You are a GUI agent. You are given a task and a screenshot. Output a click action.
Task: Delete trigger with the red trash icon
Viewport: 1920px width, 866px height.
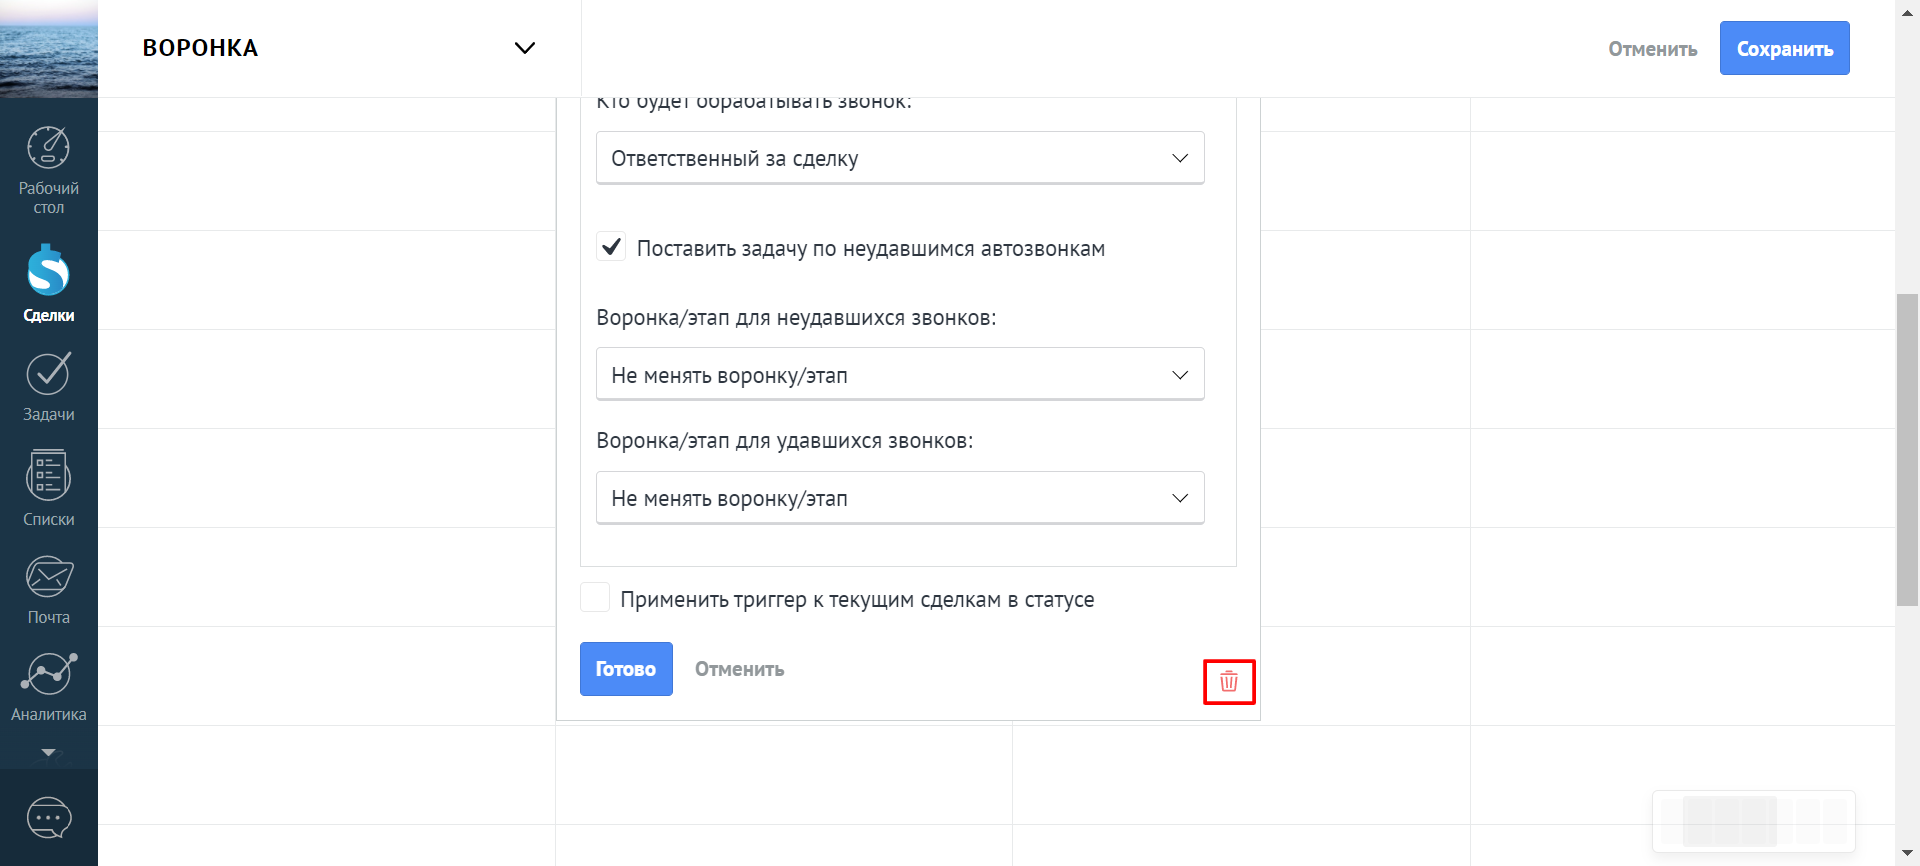click(1228, 682)
